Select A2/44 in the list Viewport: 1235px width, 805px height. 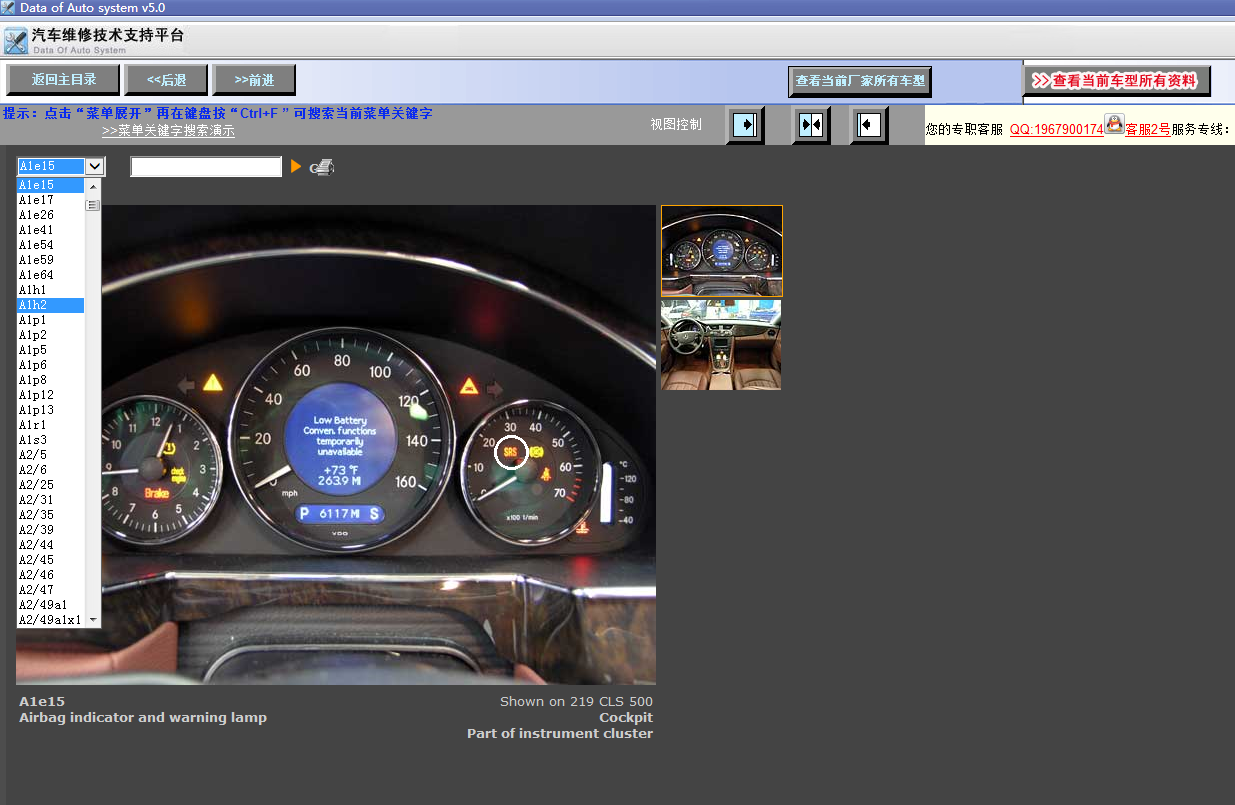point(51,545)
